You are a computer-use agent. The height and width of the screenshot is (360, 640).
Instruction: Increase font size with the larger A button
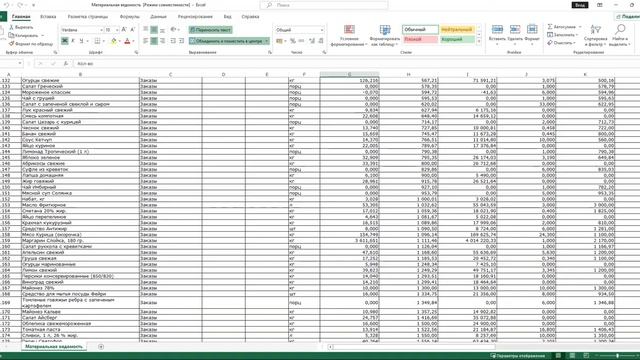(x=124, y=30)
